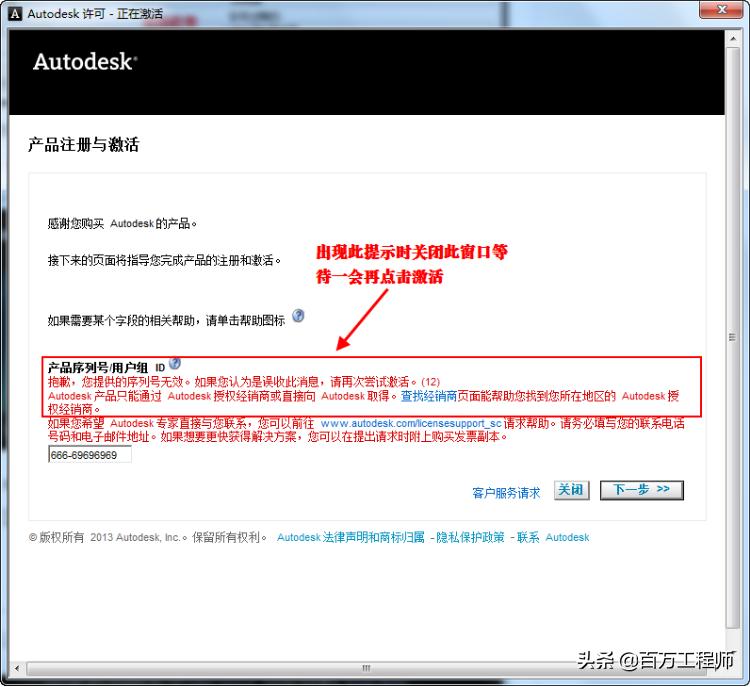Click the 产品注册与激活 heading
Image resolution: width=750 pixels, height=687 pixels.
pos(83,144)
